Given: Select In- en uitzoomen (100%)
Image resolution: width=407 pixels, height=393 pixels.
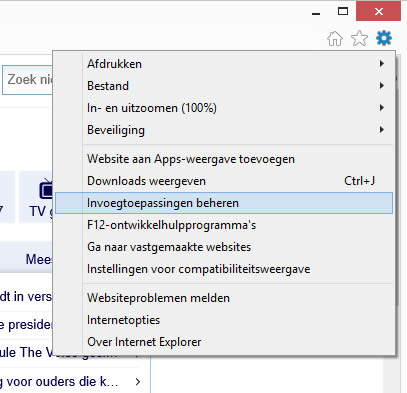Looking at the screenshot, I should click(224, 108).
